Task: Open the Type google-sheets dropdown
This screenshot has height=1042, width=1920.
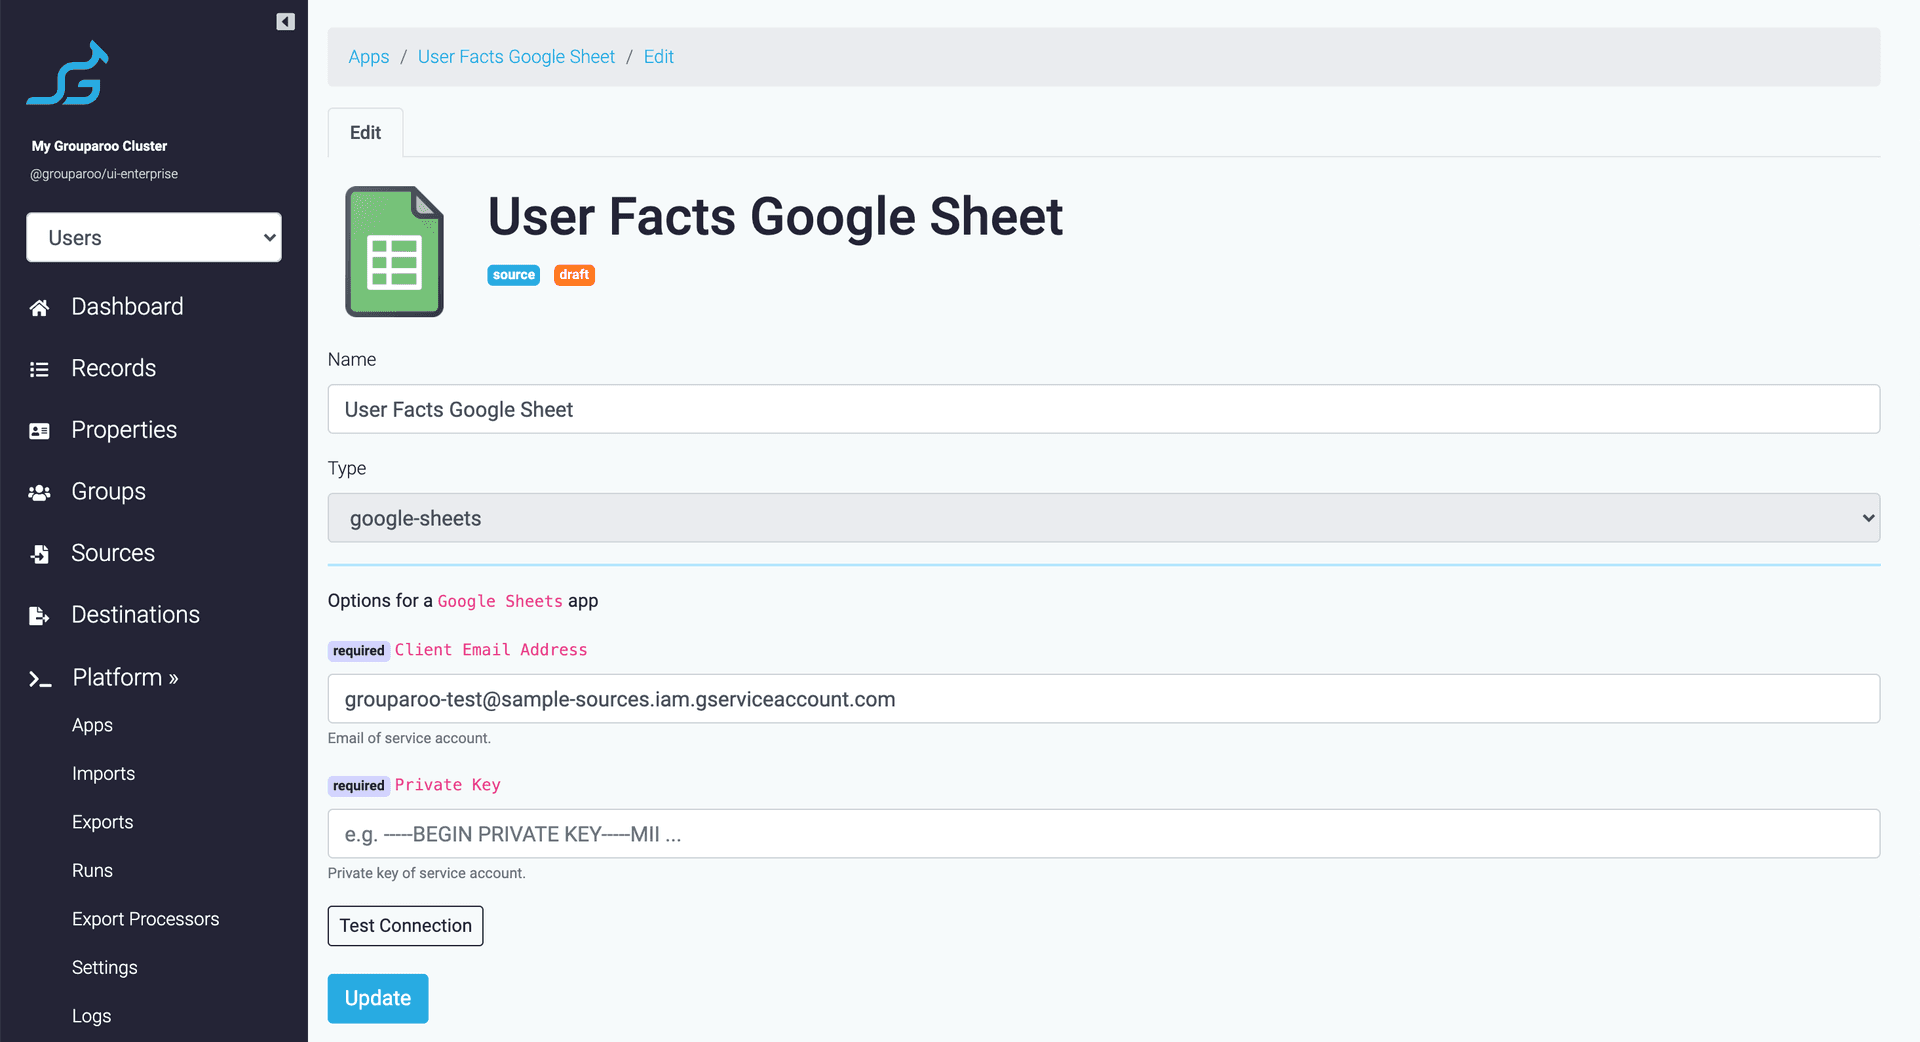Action: (x=1104, y=518)
